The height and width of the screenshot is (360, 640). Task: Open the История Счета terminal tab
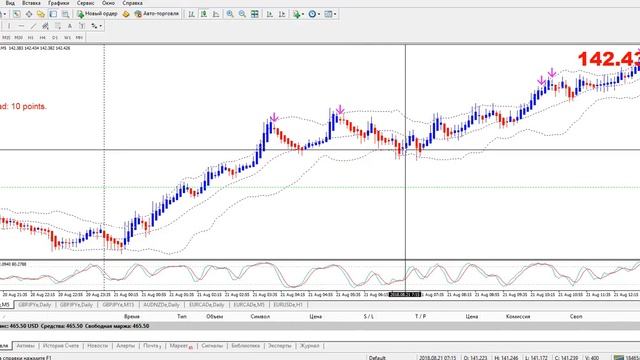point(61,346)
